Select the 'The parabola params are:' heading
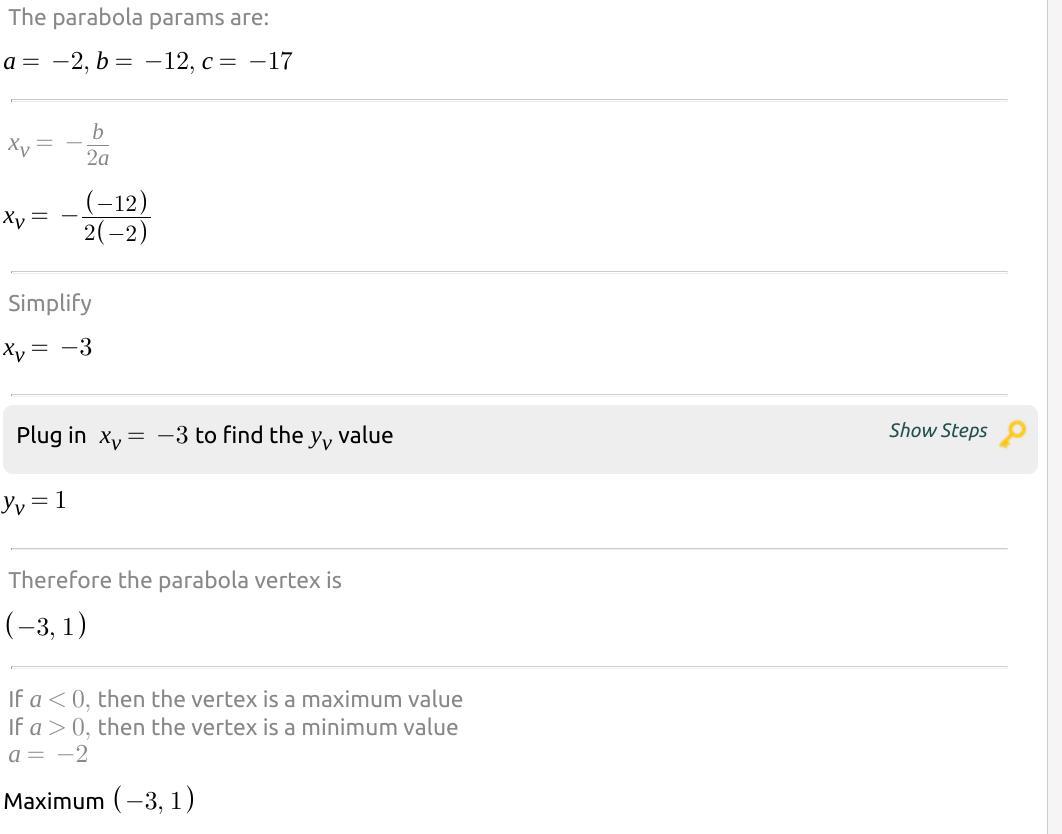1062x834 pixels. pos(138,18)
